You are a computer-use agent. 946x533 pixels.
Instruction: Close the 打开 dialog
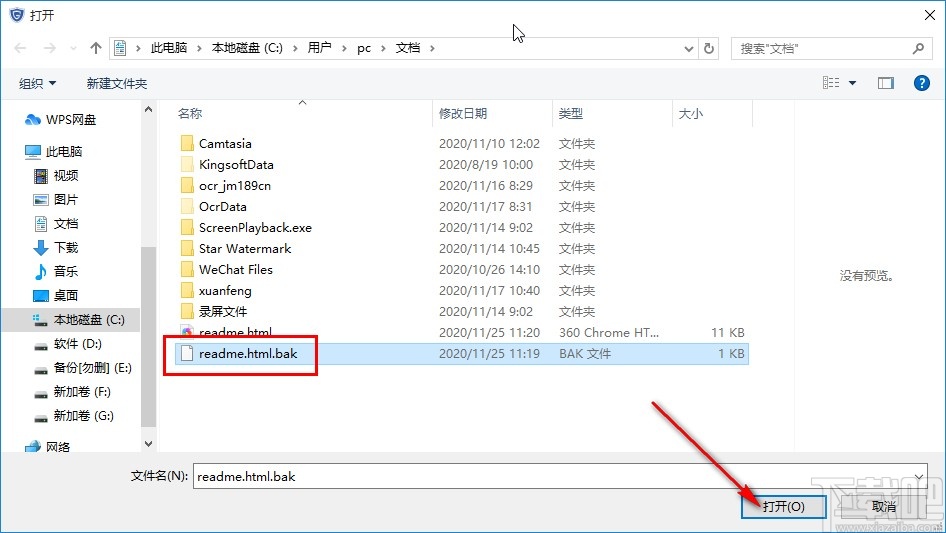tap(930, 15)
